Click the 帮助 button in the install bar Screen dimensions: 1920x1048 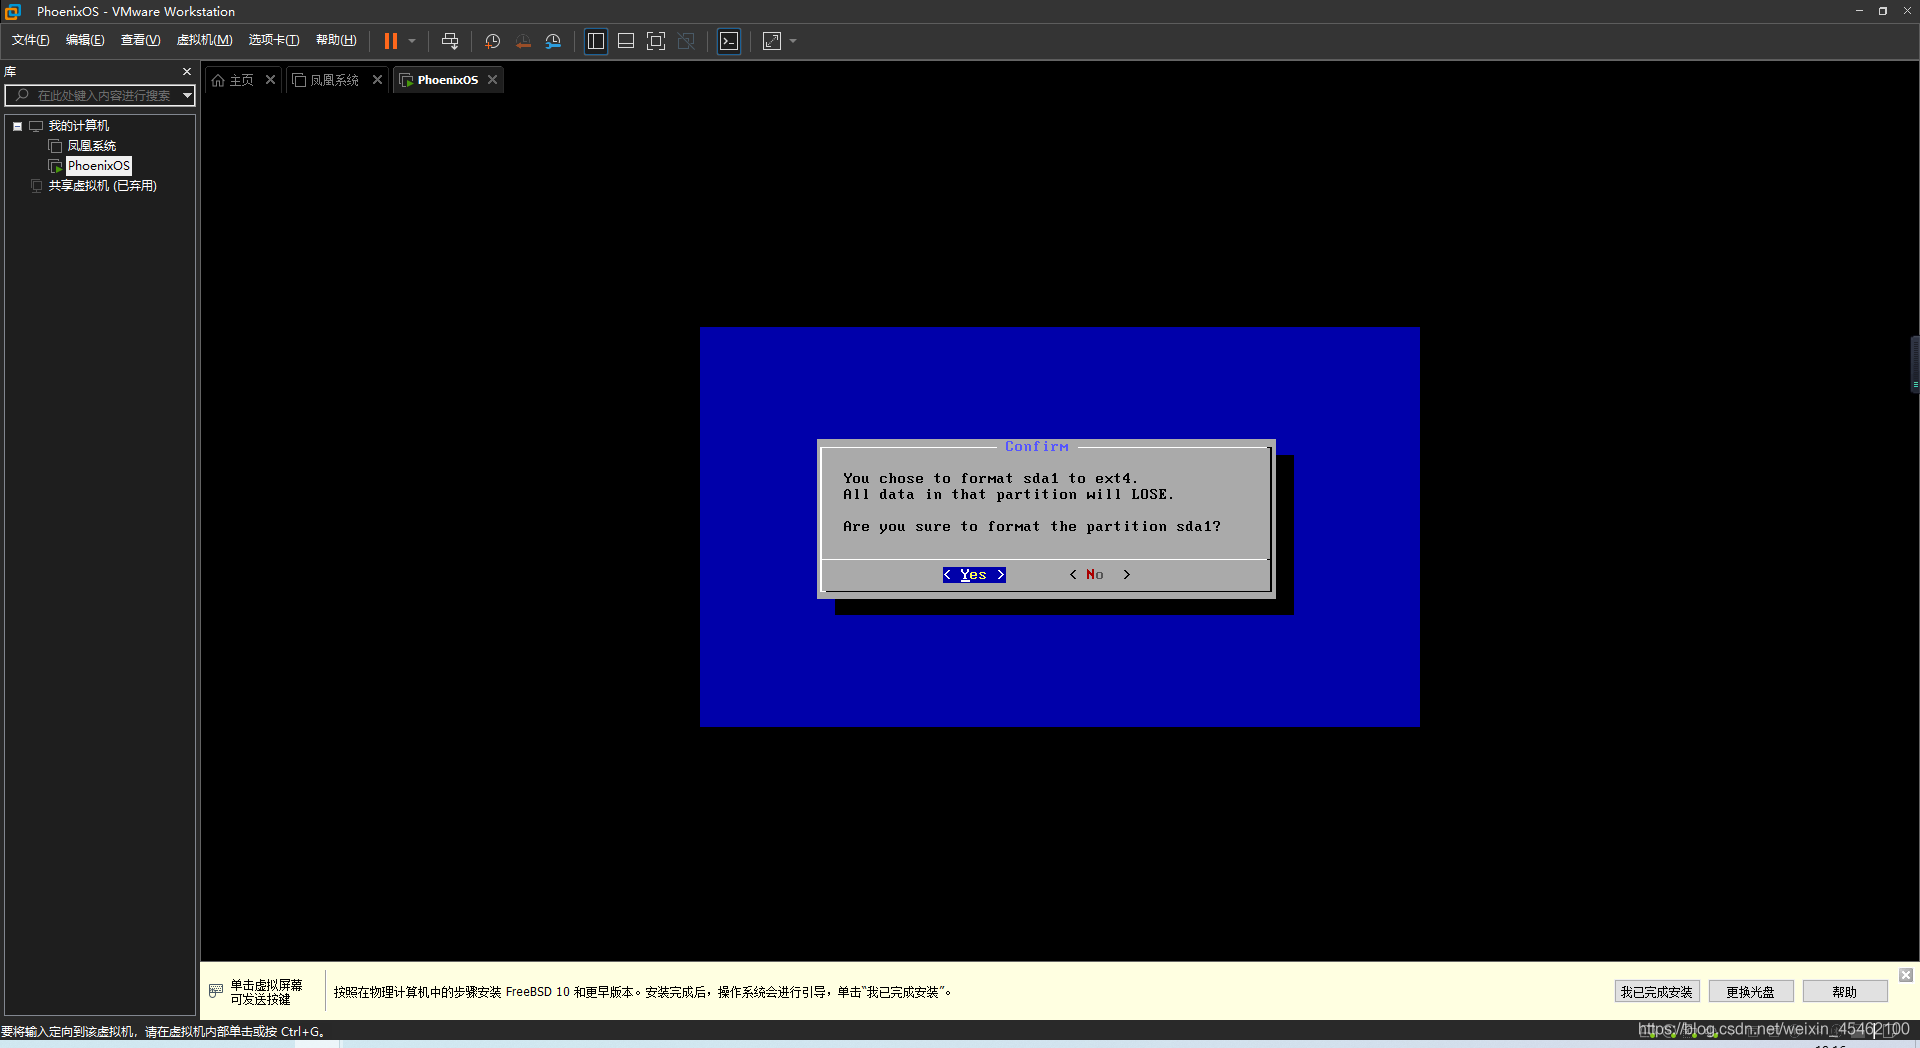pos(1844,992)
